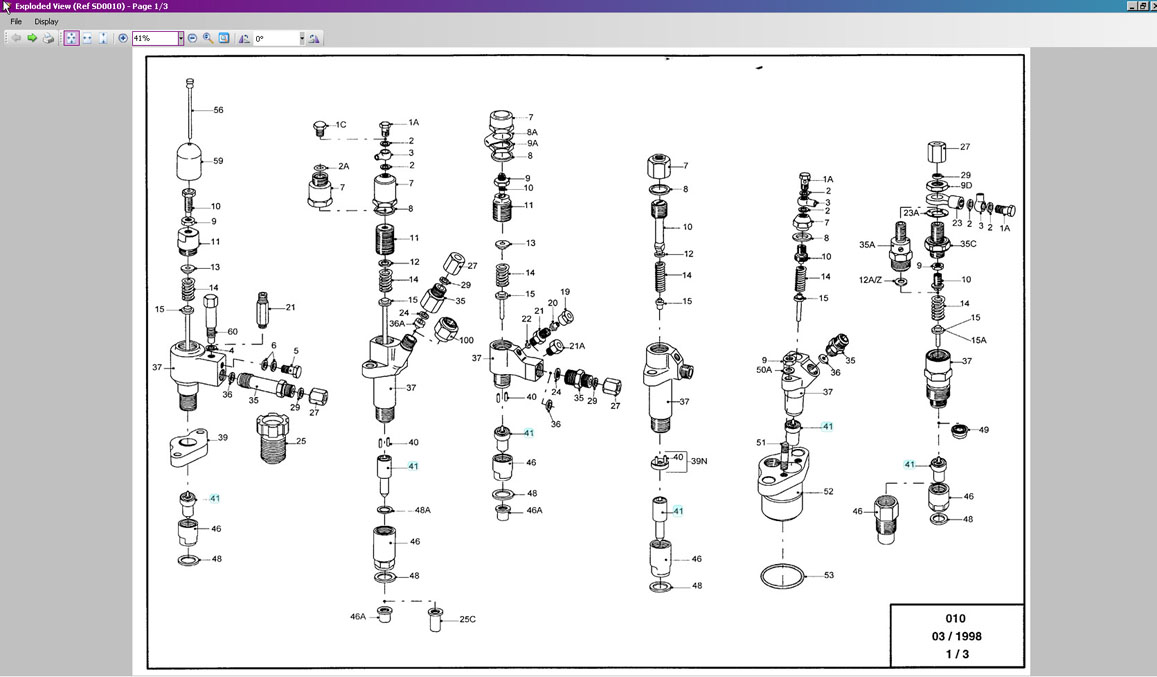Rotate the diagram clockwise
Image resolution: width=1157 pixels, height=677 pixels.
point(314,38)
